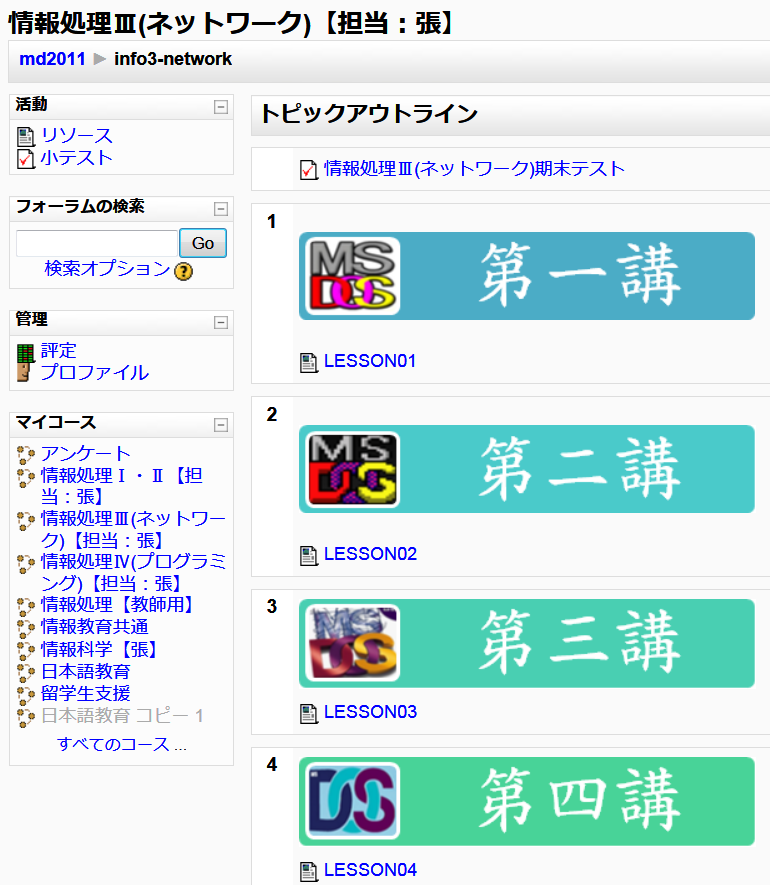This screenshot has width=770, height=885.
Task: Collapse the 活動 block
Action: pyautogui.click(x=221, y=107)
